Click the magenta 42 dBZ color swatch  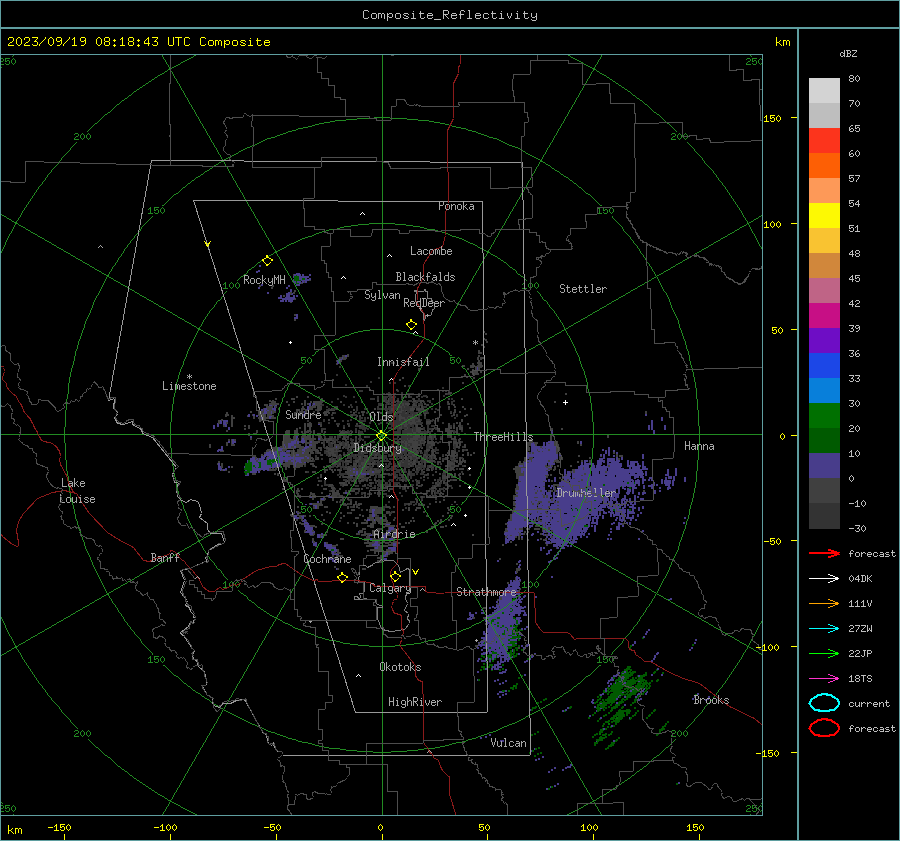824,316
